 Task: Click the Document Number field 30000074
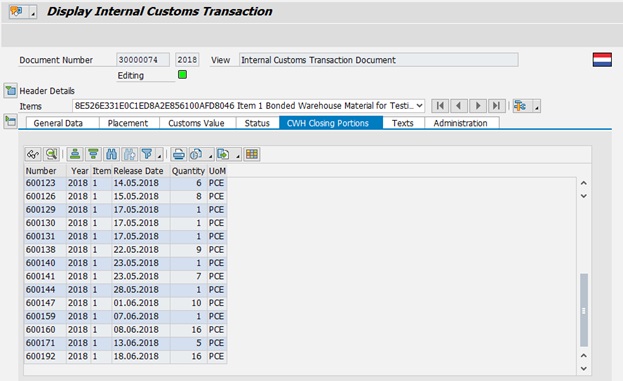click(143, 60)
